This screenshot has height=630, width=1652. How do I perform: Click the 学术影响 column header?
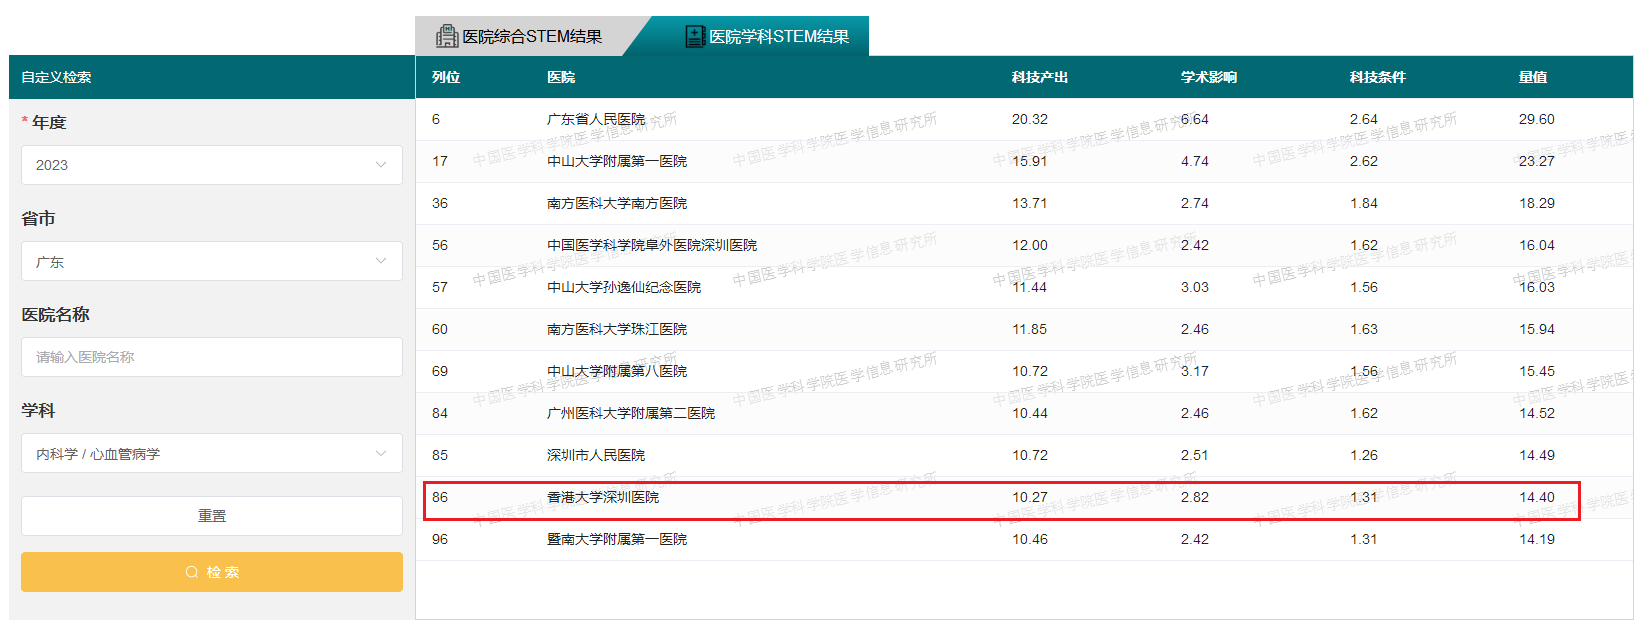pos(1209,77)
